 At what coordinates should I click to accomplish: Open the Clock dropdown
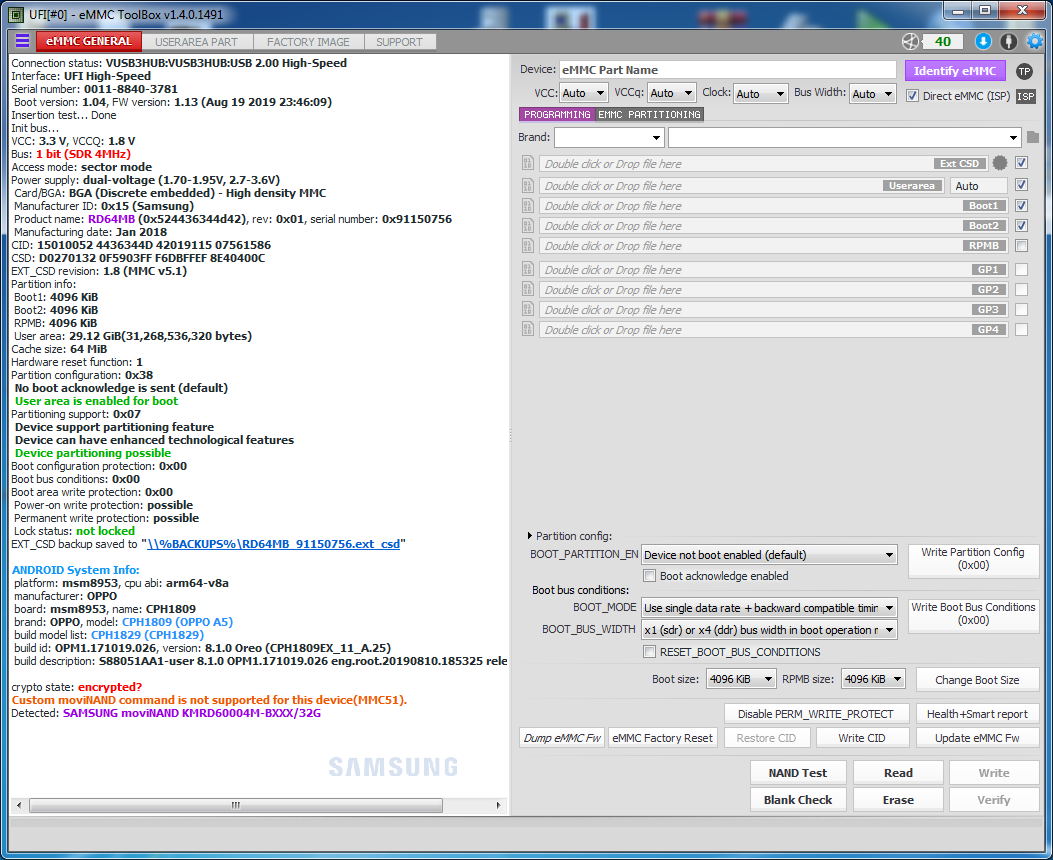[760, 93]
